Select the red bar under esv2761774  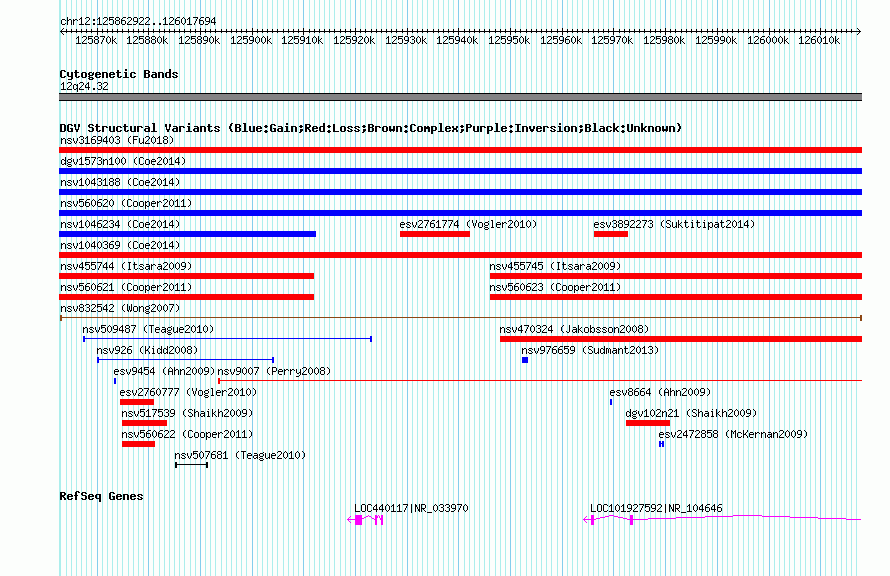(x=435, y=234)
